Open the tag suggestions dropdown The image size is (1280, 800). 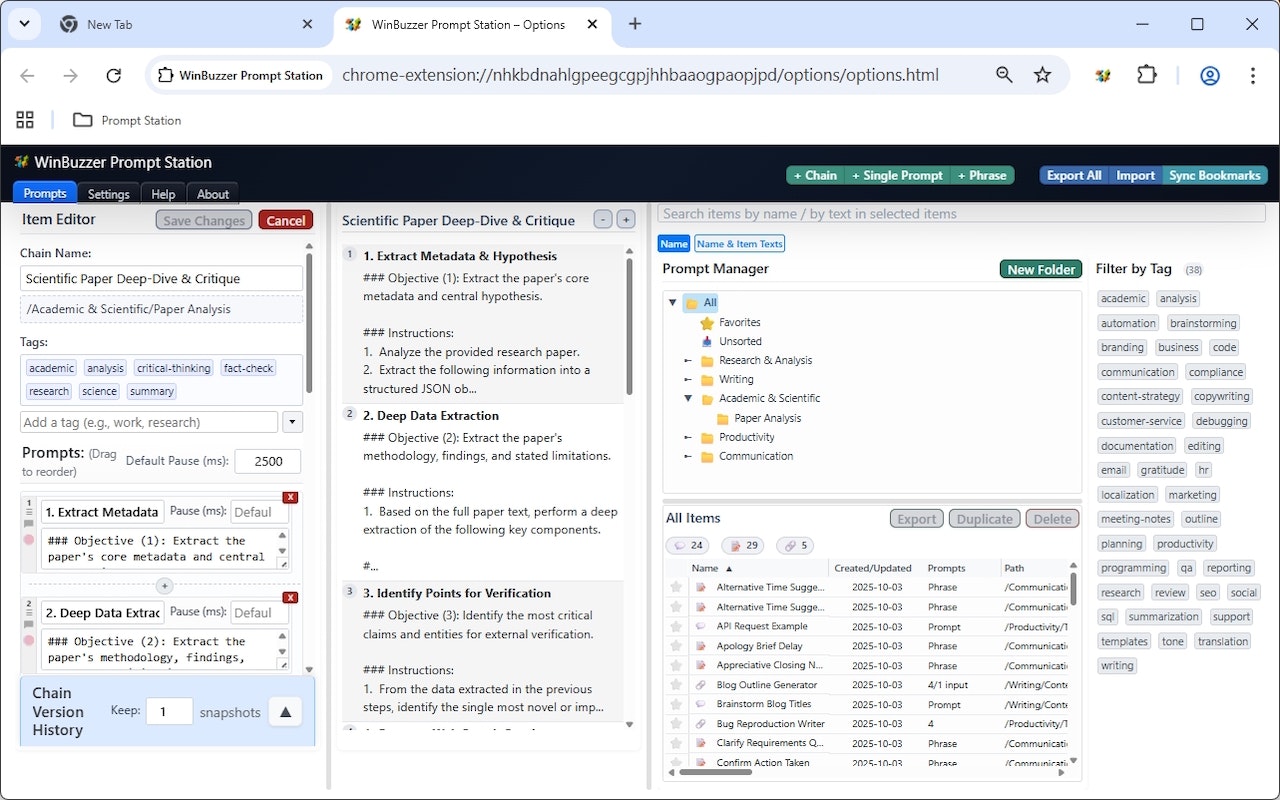292,422
